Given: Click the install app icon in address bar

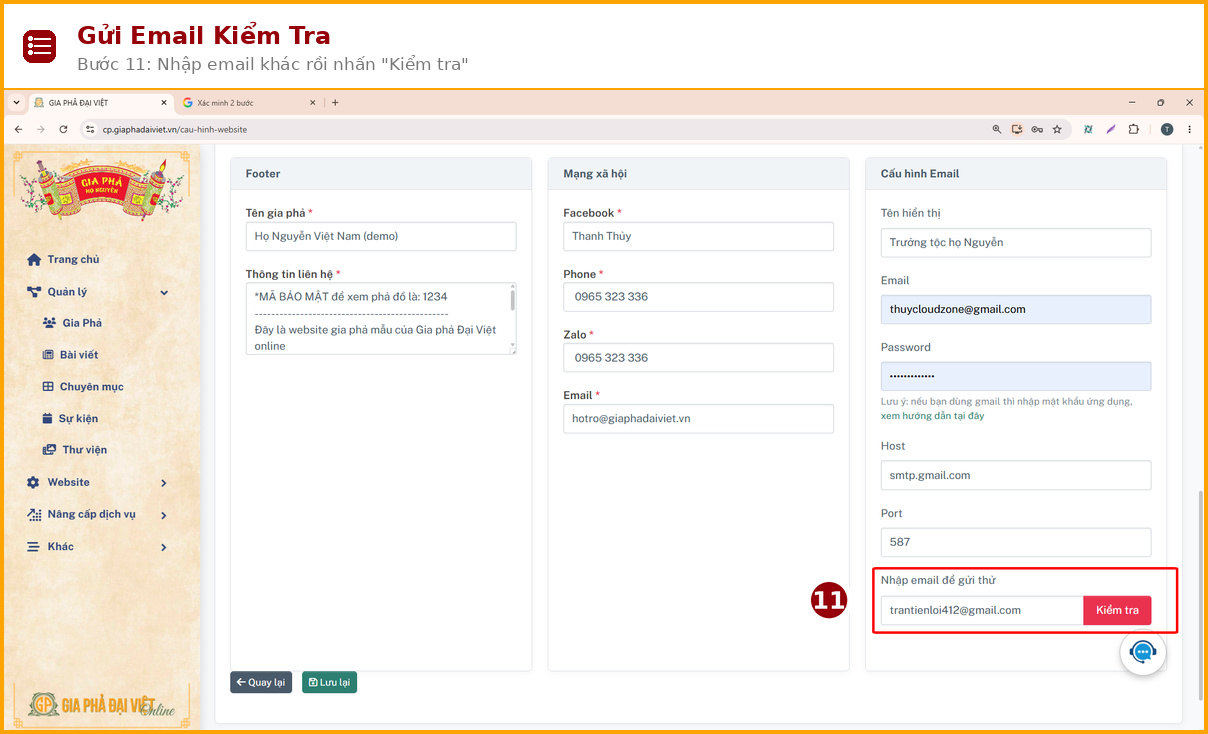Looking at the screenshot, I should [1017, 129].
